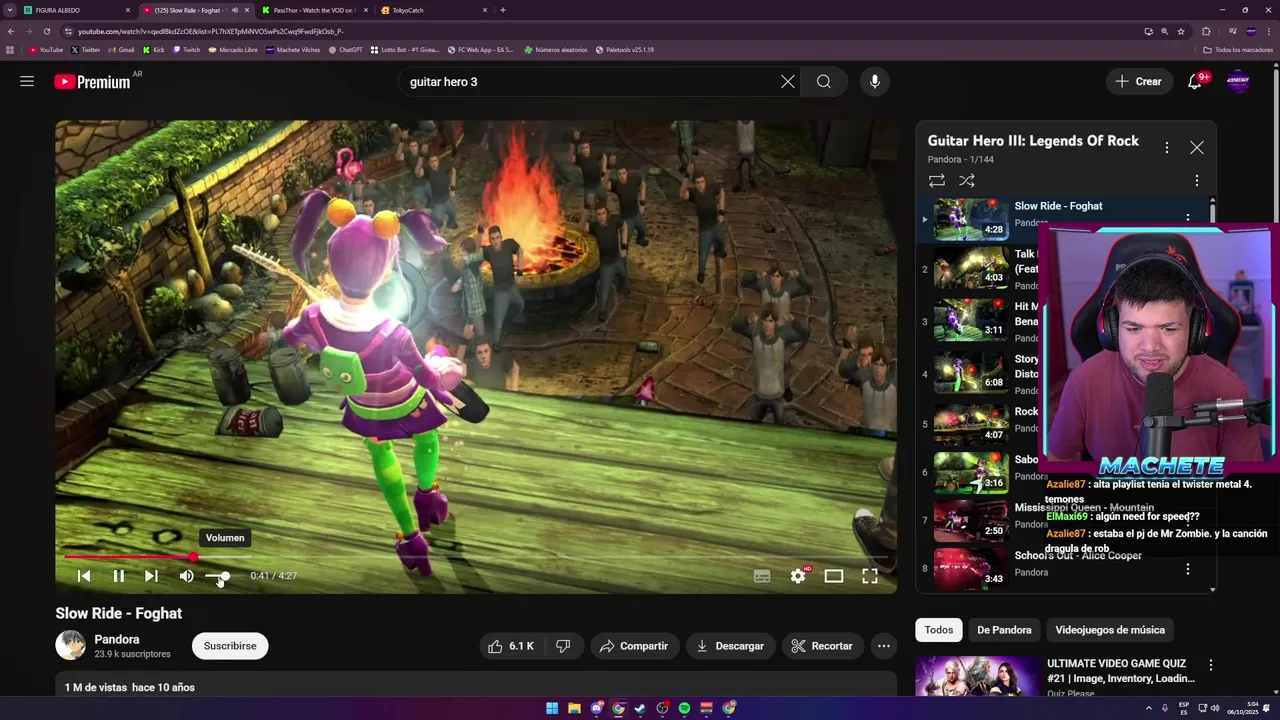Open more actions menu under the video
This screenshot has height=720, width=1280.
click(884, 646)
